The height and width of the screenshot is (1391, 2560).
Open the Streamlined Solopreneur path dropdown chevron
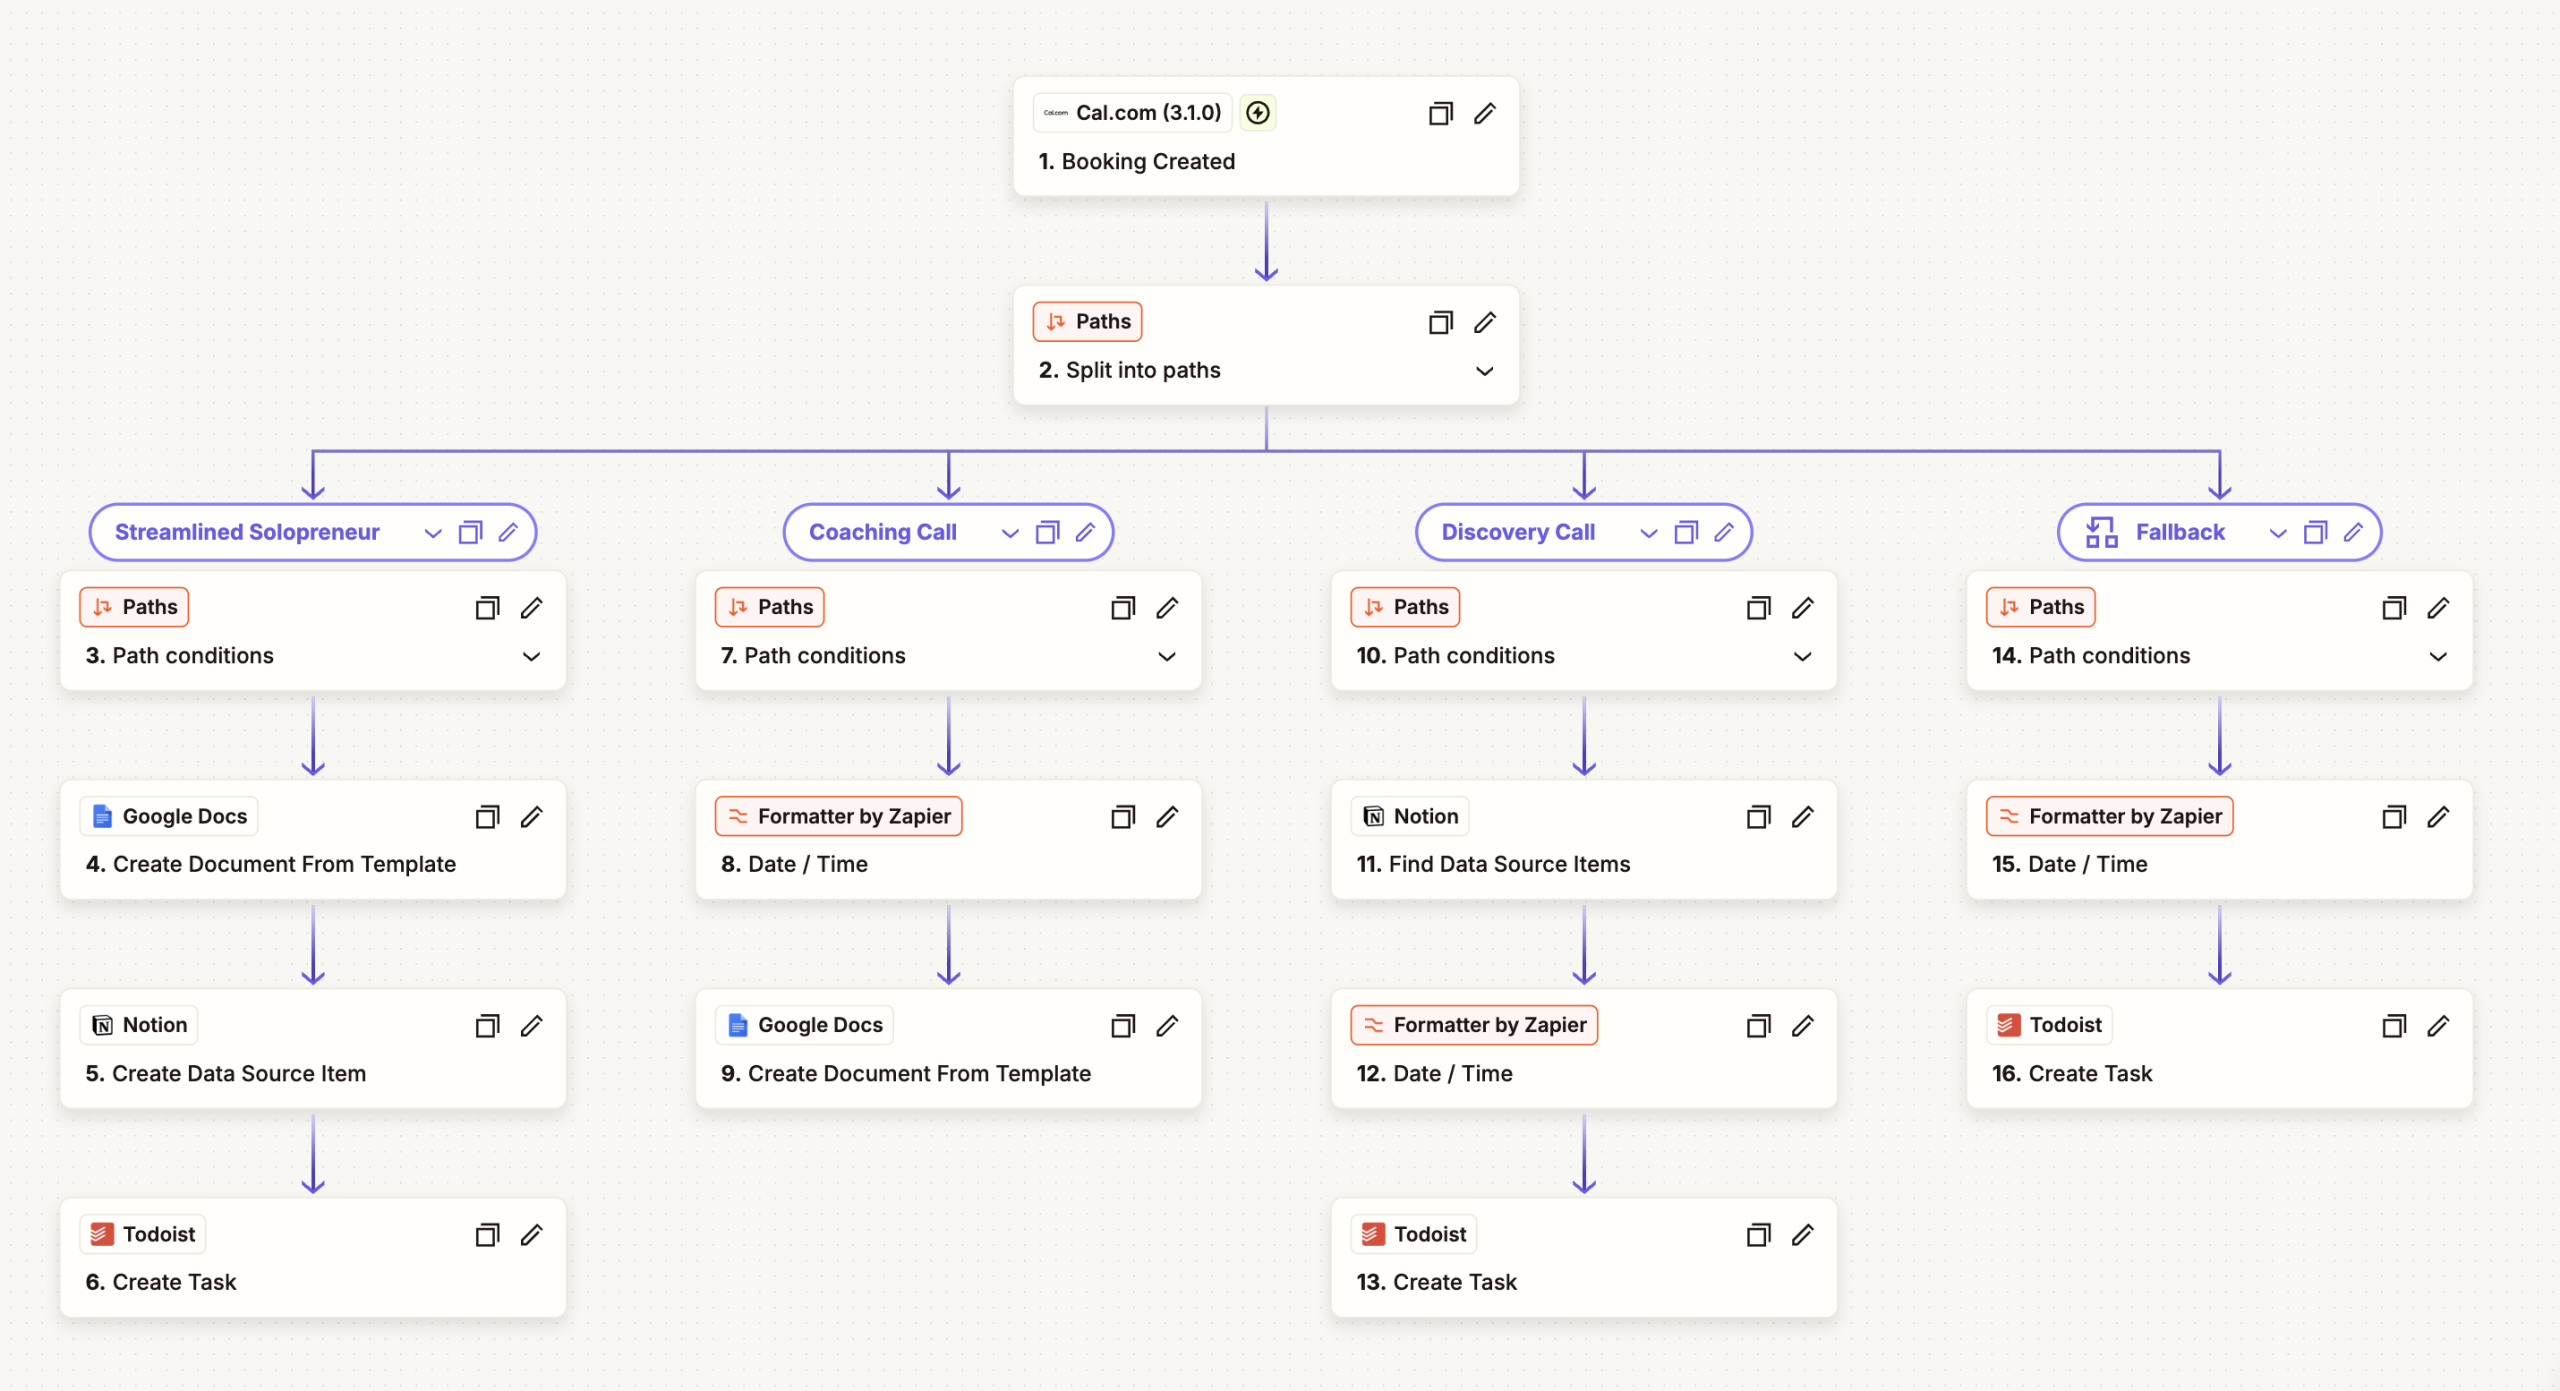pyautogui.click(x=432, y=533)
